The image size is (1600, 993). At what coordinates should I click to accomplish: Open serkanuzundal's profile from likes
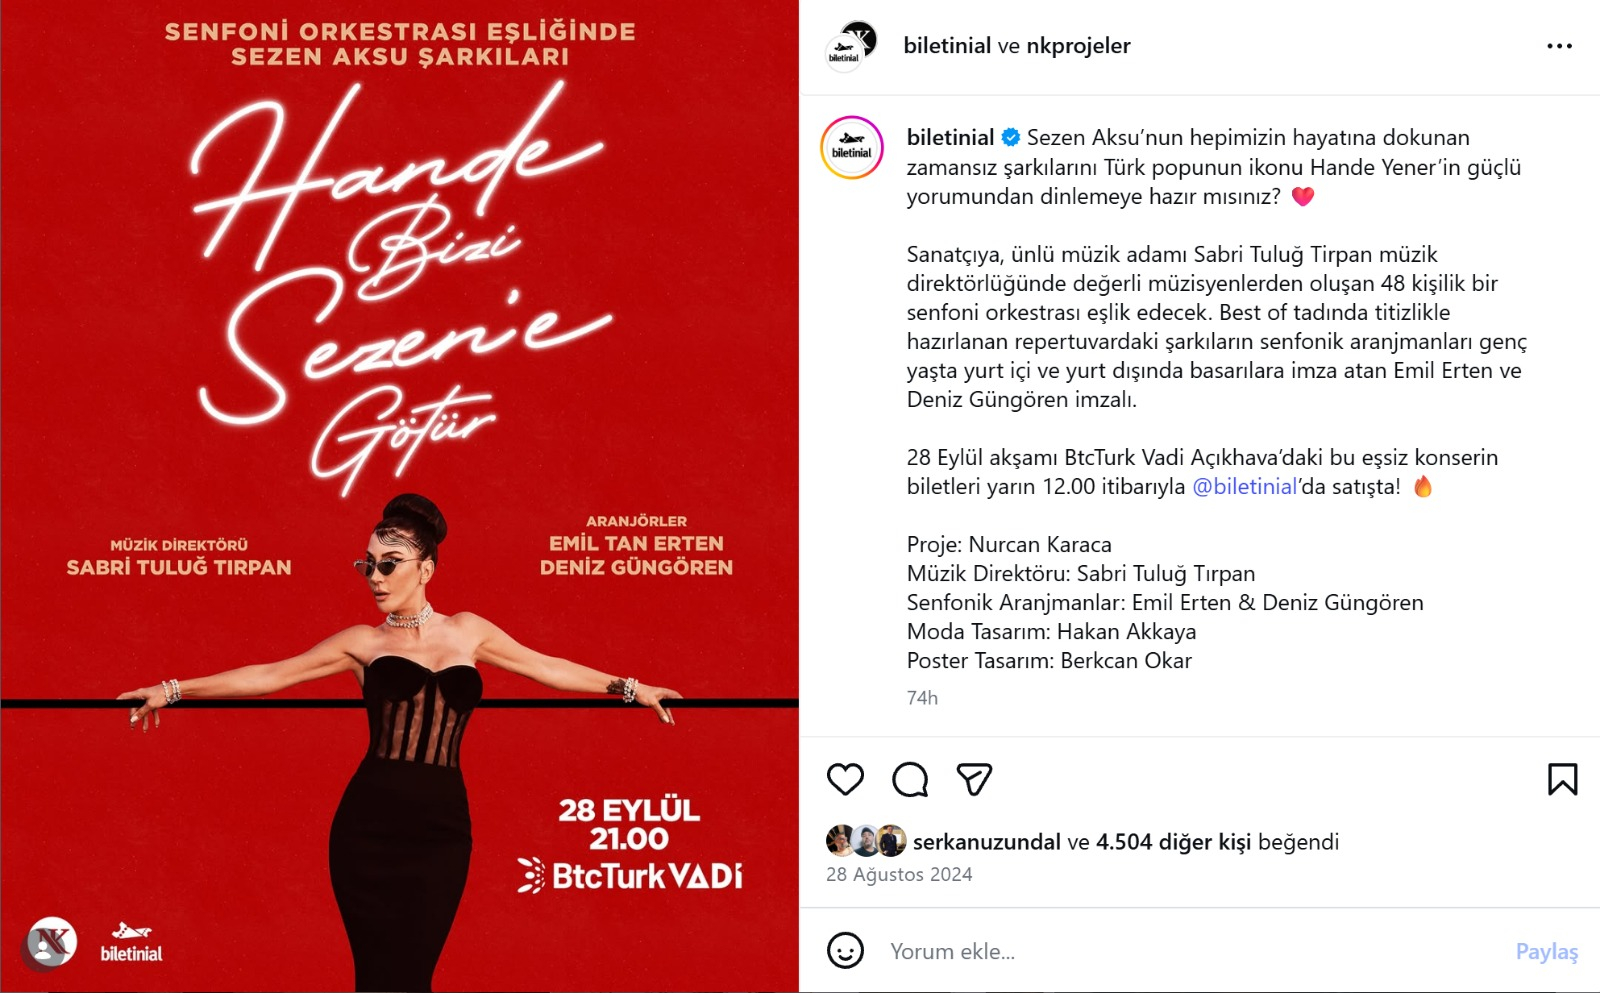point(986,842)
